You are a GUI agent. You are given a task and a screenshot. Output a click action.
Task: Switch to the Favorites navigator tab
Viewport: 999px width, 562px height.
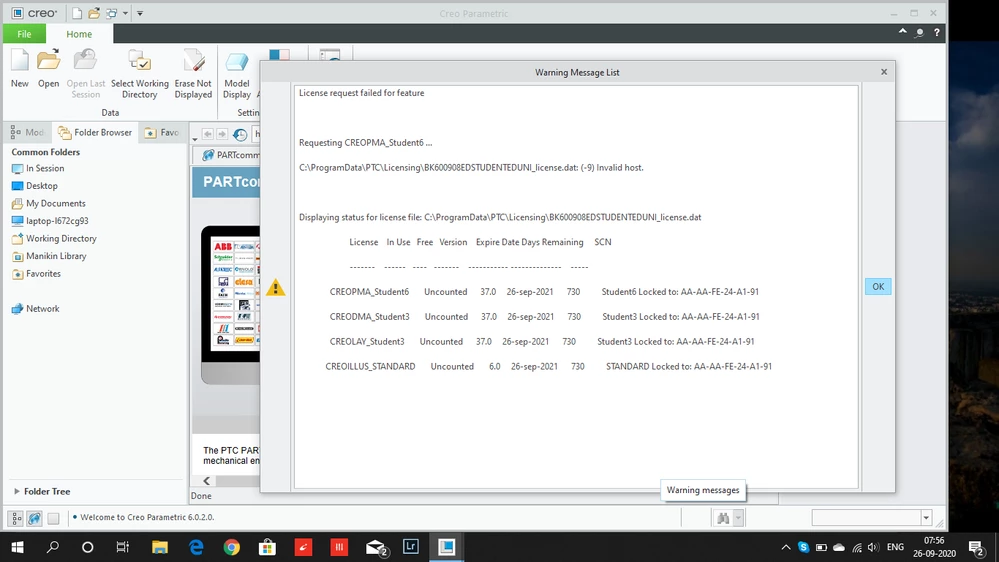[x=162, y=133]
